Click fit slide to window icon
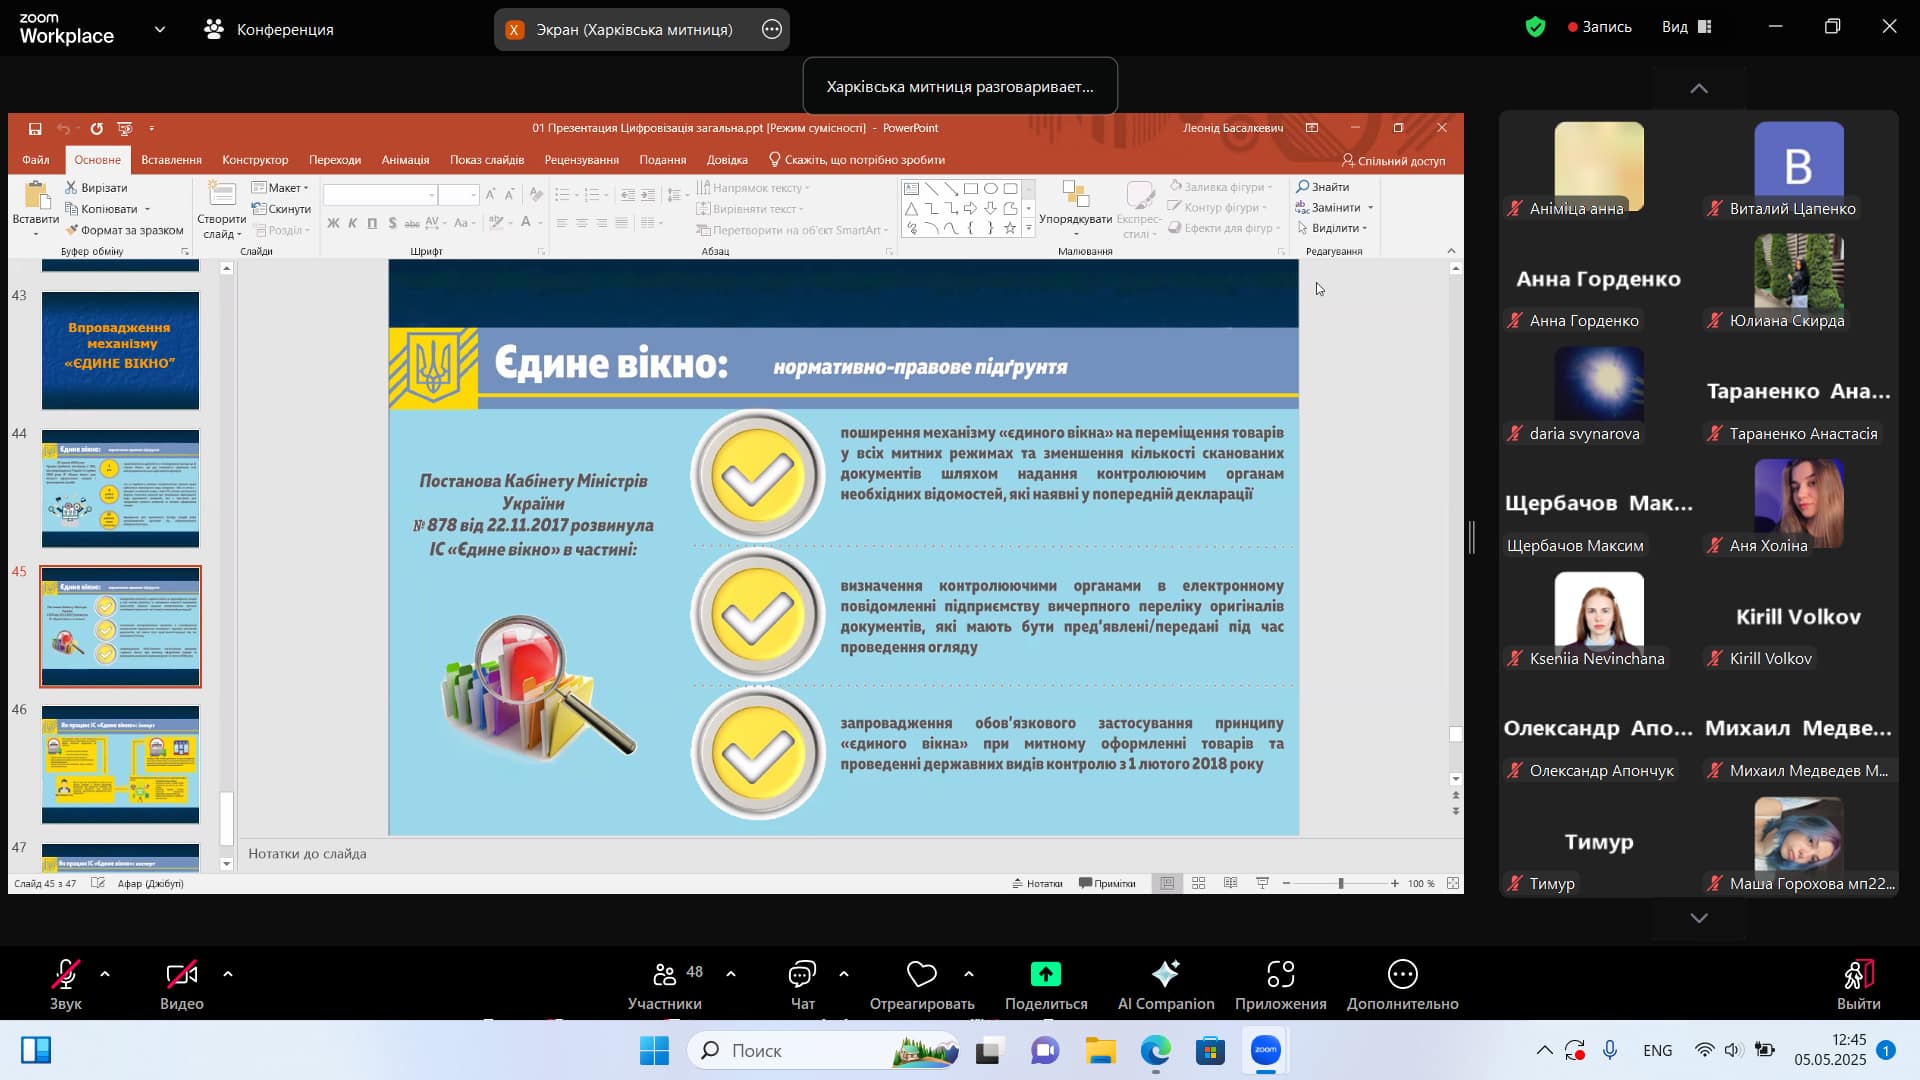The image size is (1920, 1080). [x=1452, y=884]
